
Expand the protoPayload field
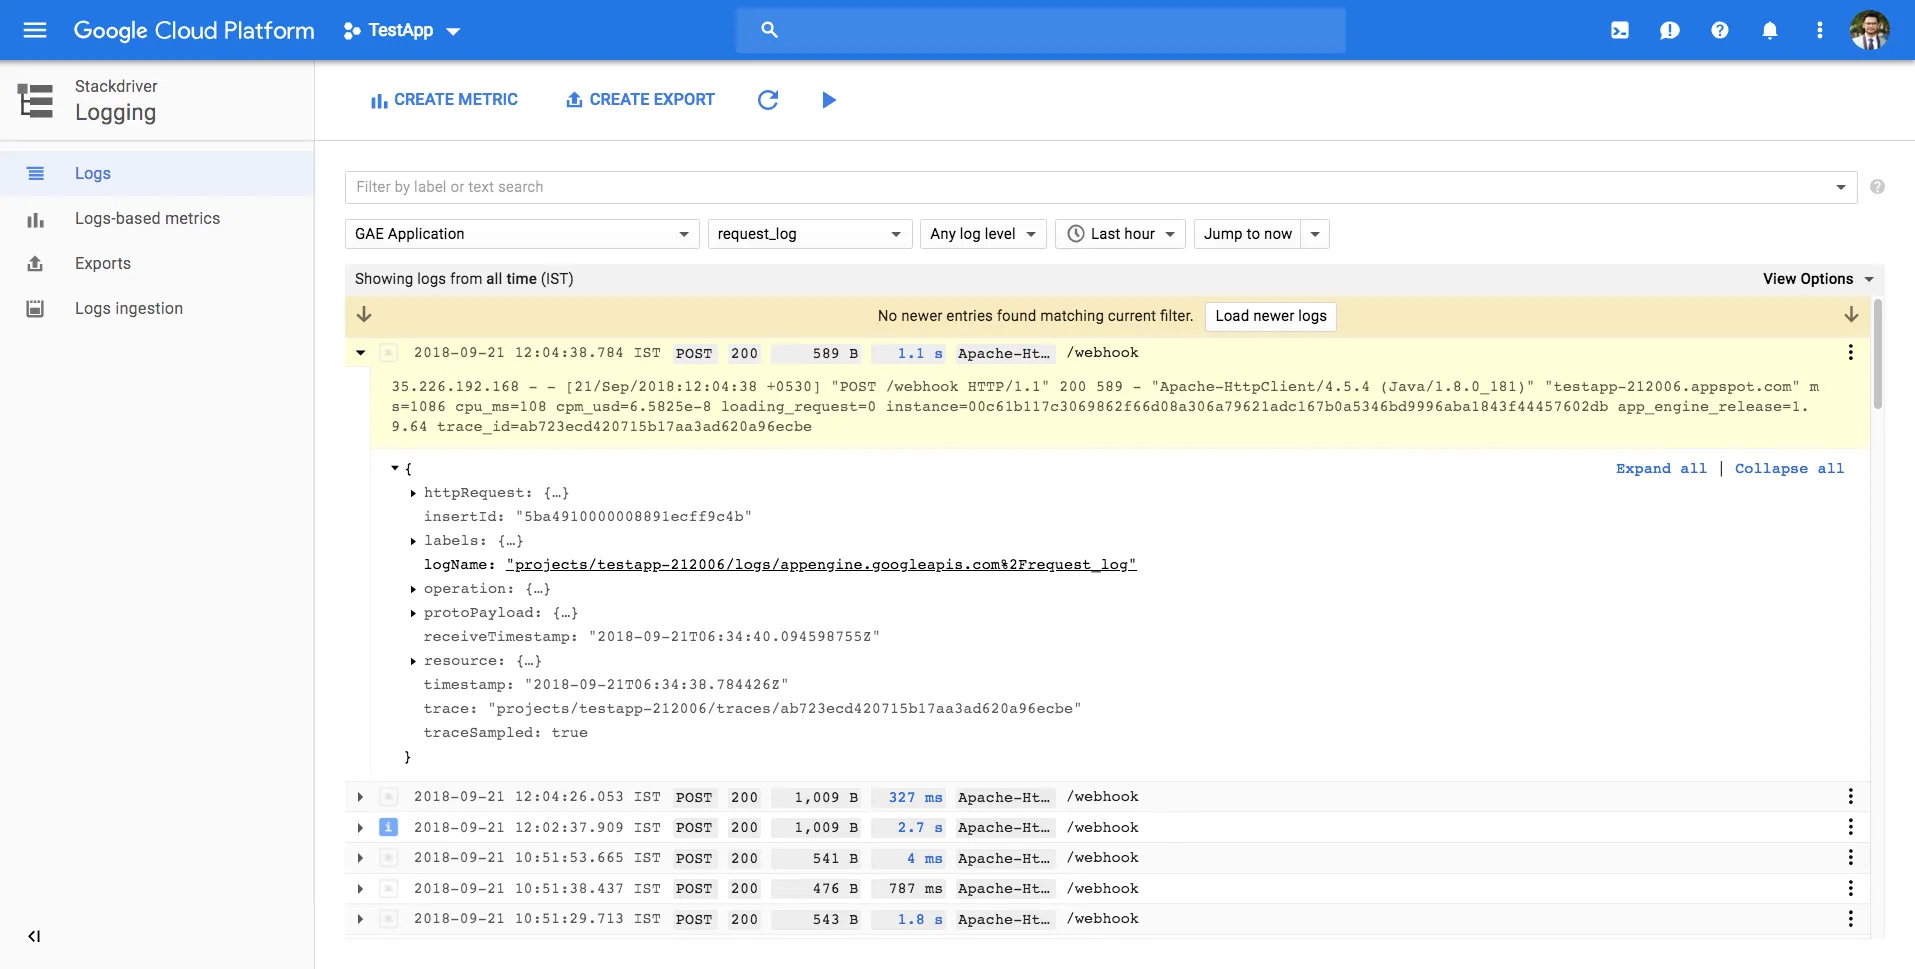coord(413,613)
